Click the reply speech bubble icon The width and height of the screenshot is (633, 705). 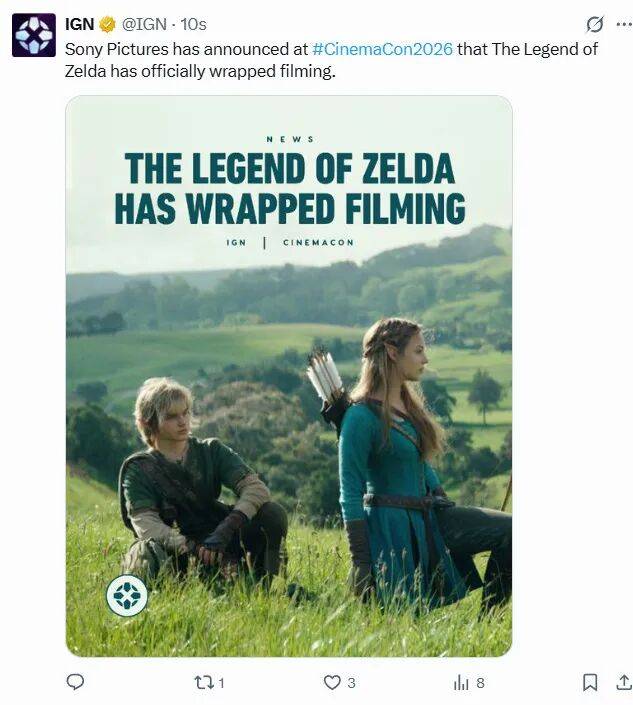pos(75,682)
